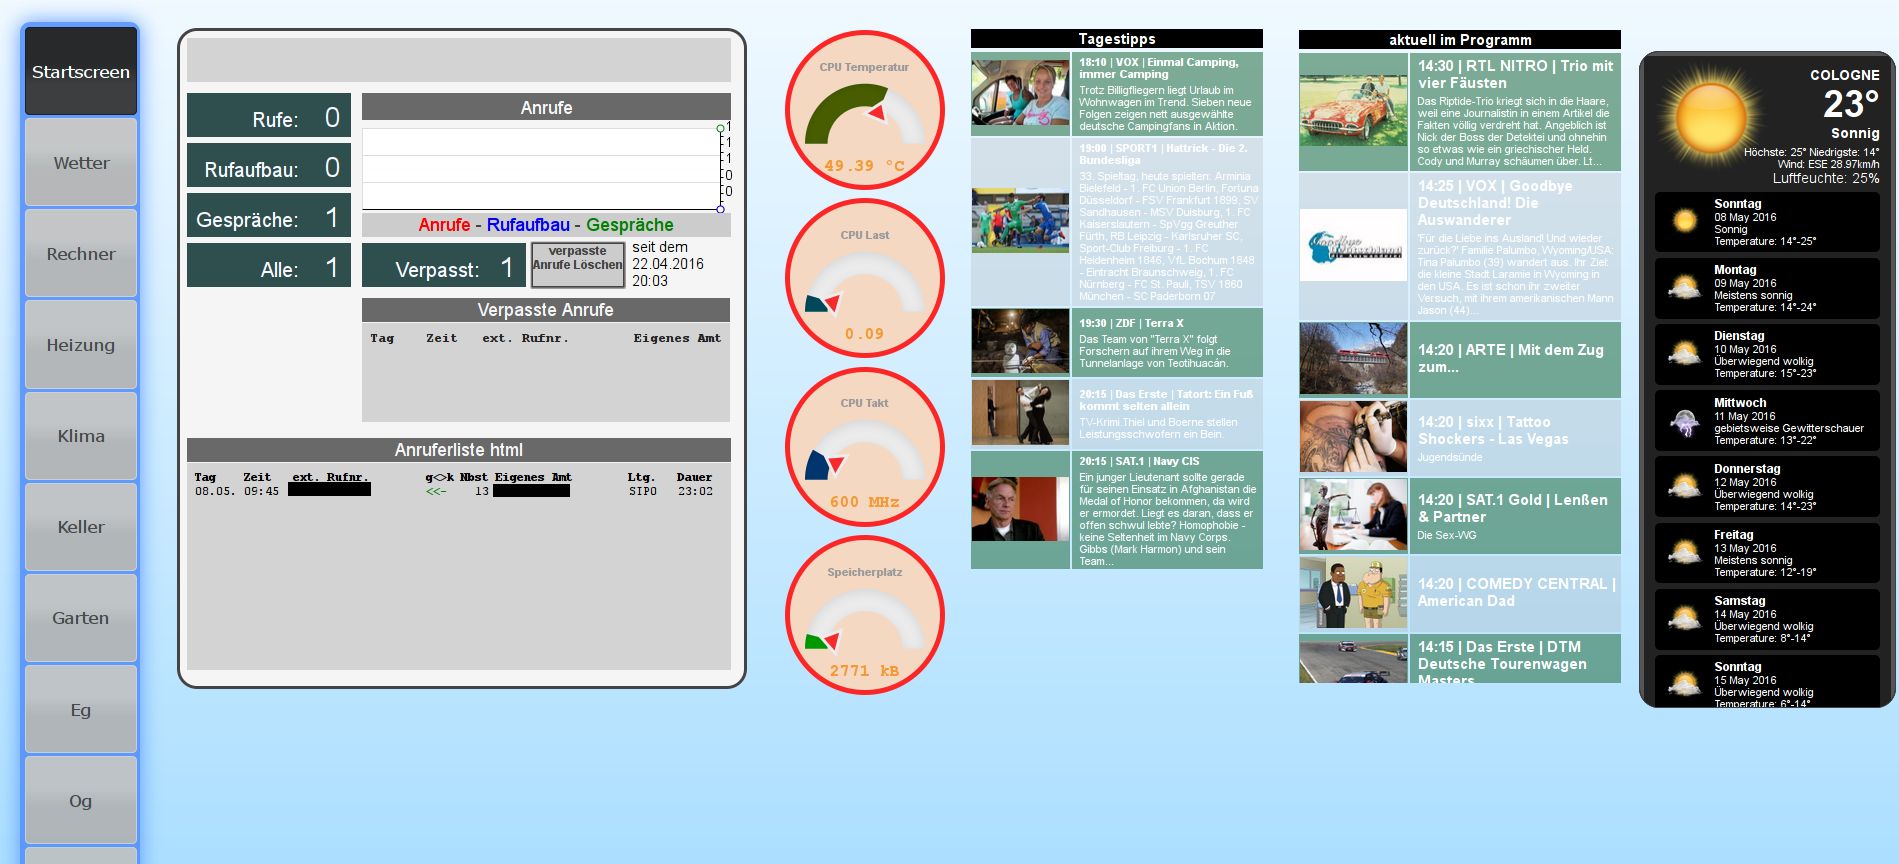Open 14:20 SAT.1 Gold Lenßen title

[x=1513, y=508]
